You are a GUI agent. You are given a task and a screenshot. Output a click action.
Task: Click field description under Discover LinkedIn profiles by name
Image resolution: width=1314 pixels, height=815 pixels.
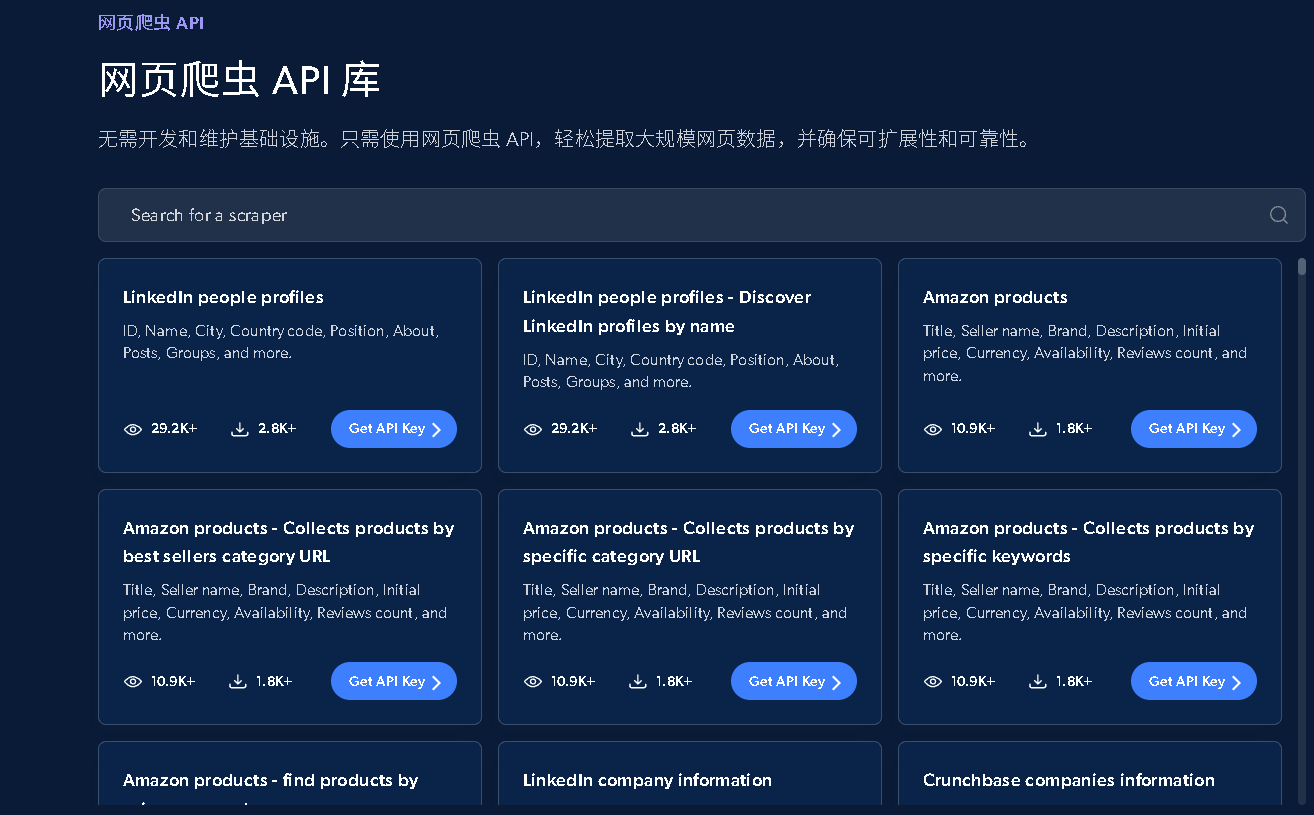click(x=681, y=371)
